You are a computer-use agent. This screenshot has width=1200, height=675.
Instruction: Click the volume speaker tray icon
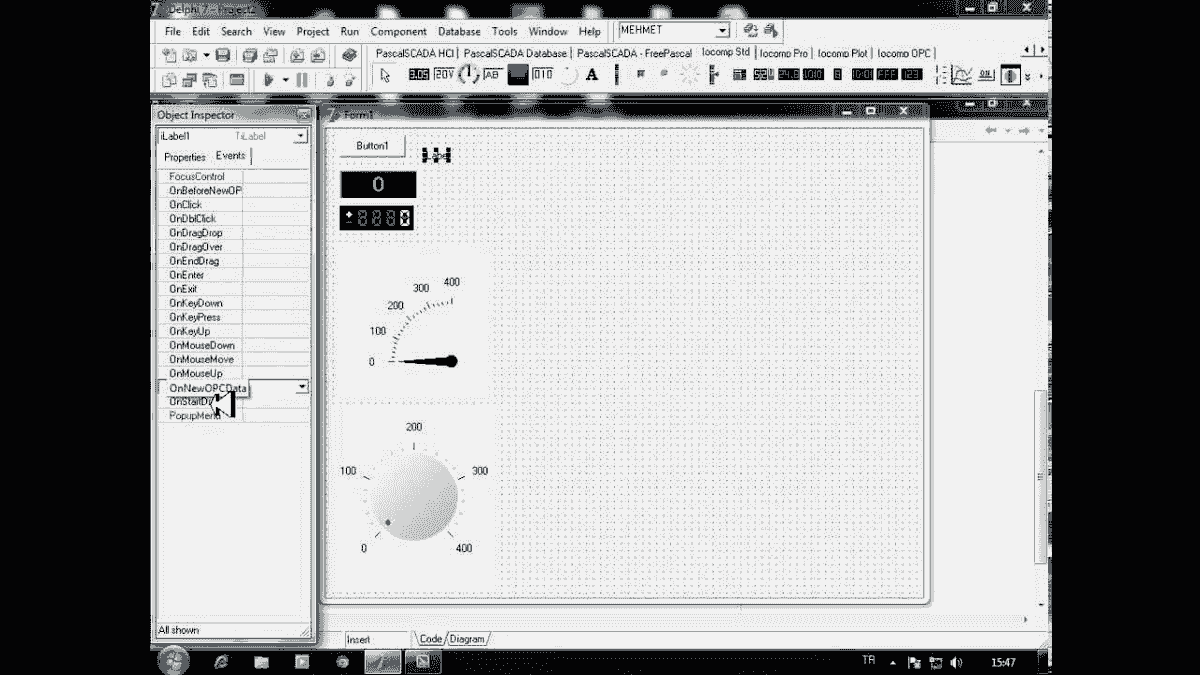click(955, 662)
